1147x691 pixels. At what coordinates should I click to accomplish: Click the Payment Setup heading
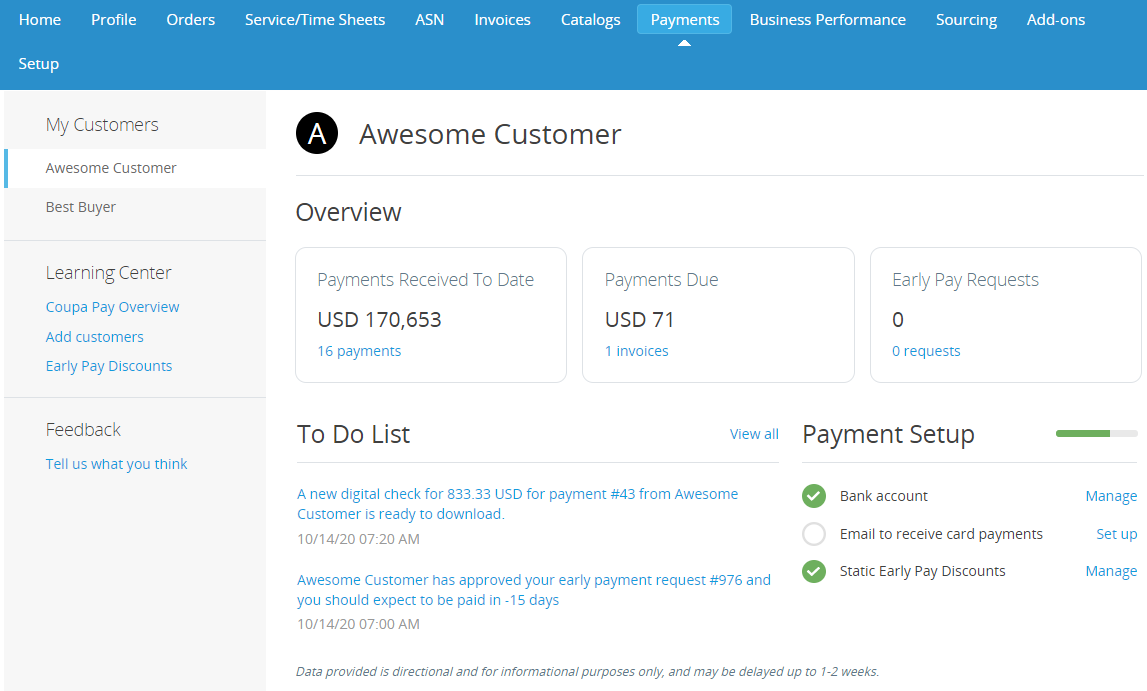pyautogui.click(x=888, y=434)
